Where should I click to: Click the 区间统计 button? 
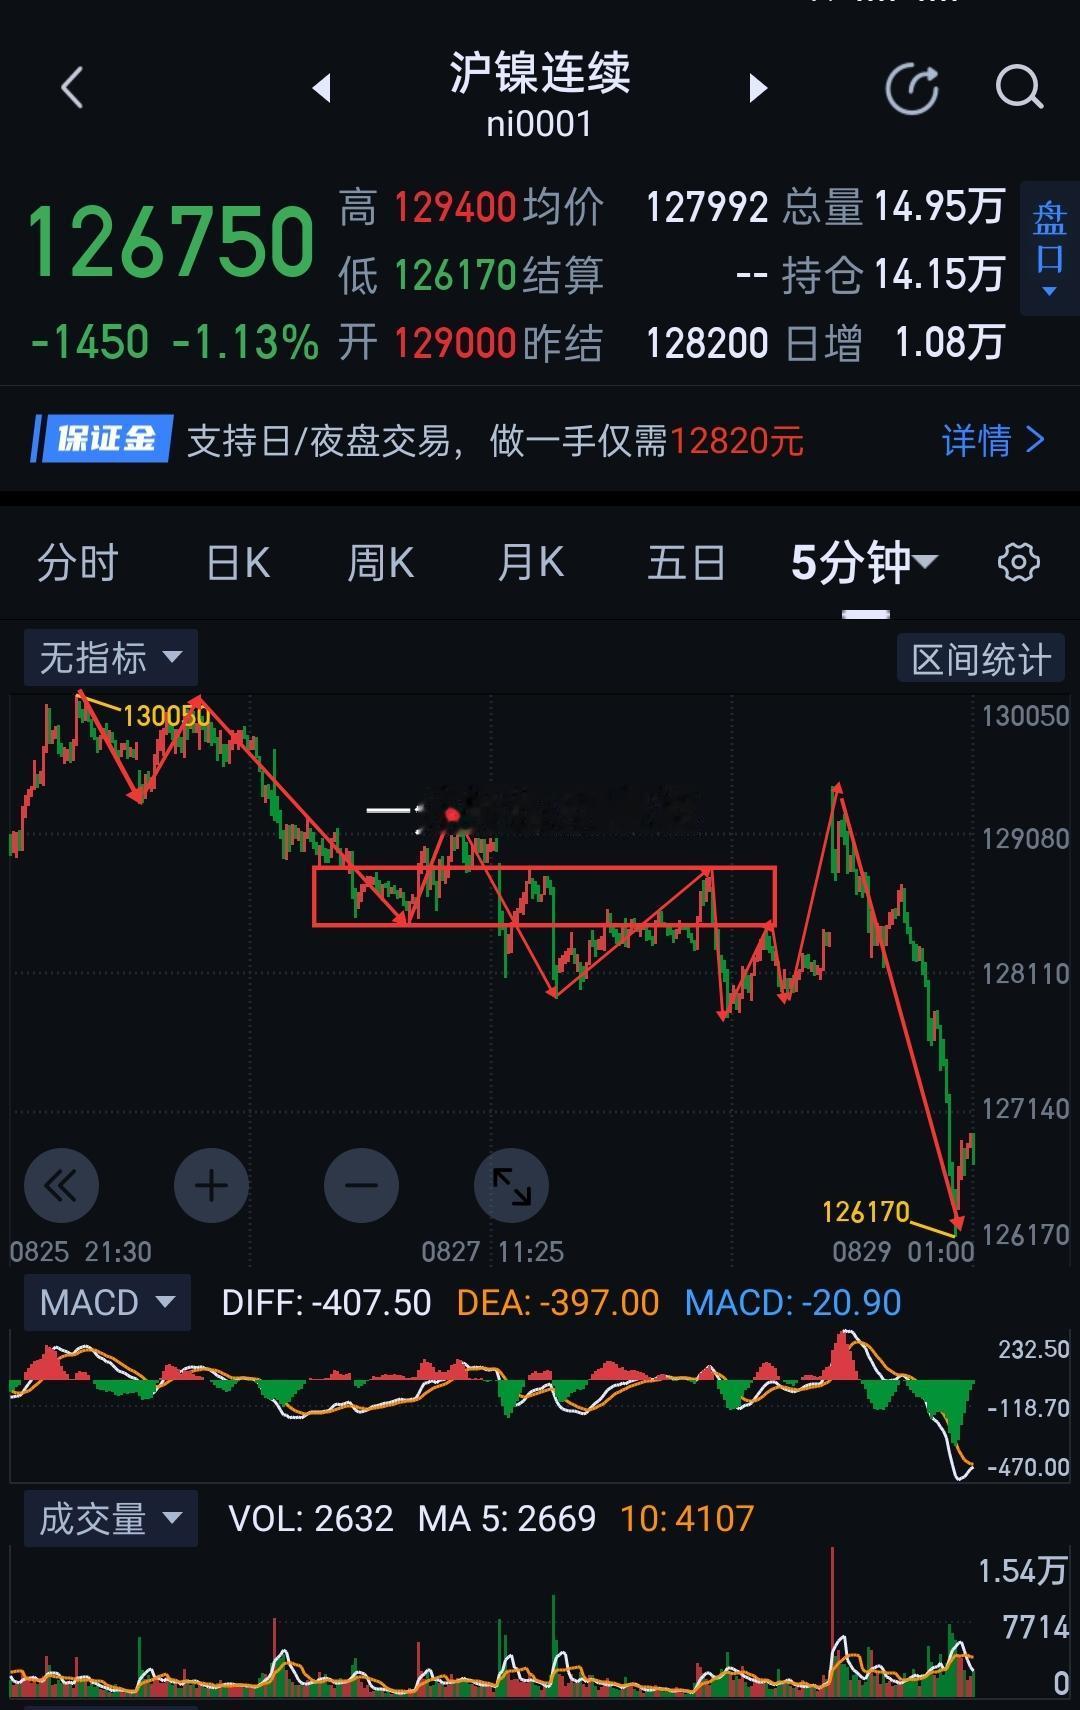click(x=981, y=659)
